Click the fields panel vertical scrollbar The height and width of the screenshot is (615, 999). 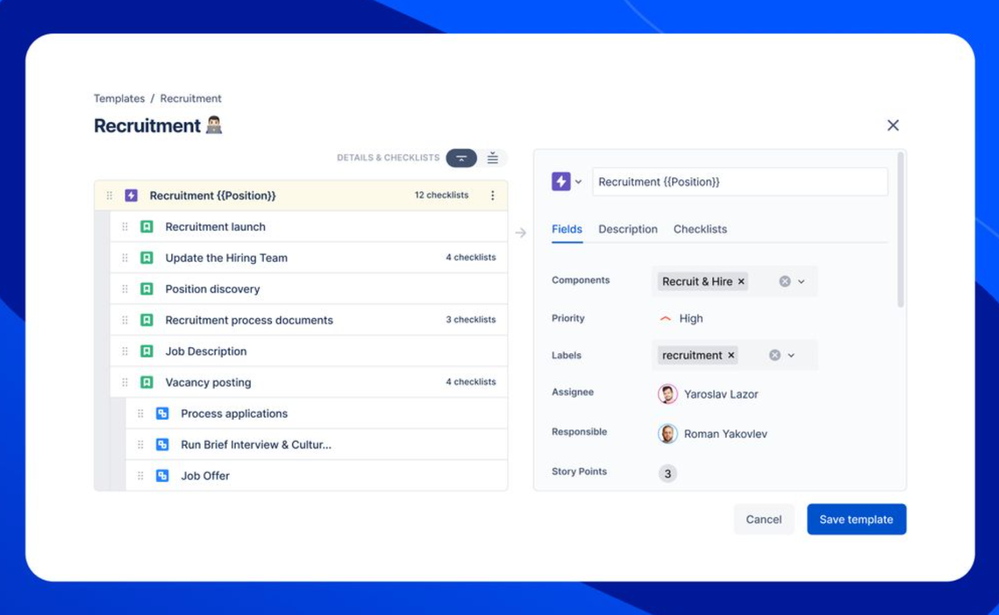tap(900, 229)
